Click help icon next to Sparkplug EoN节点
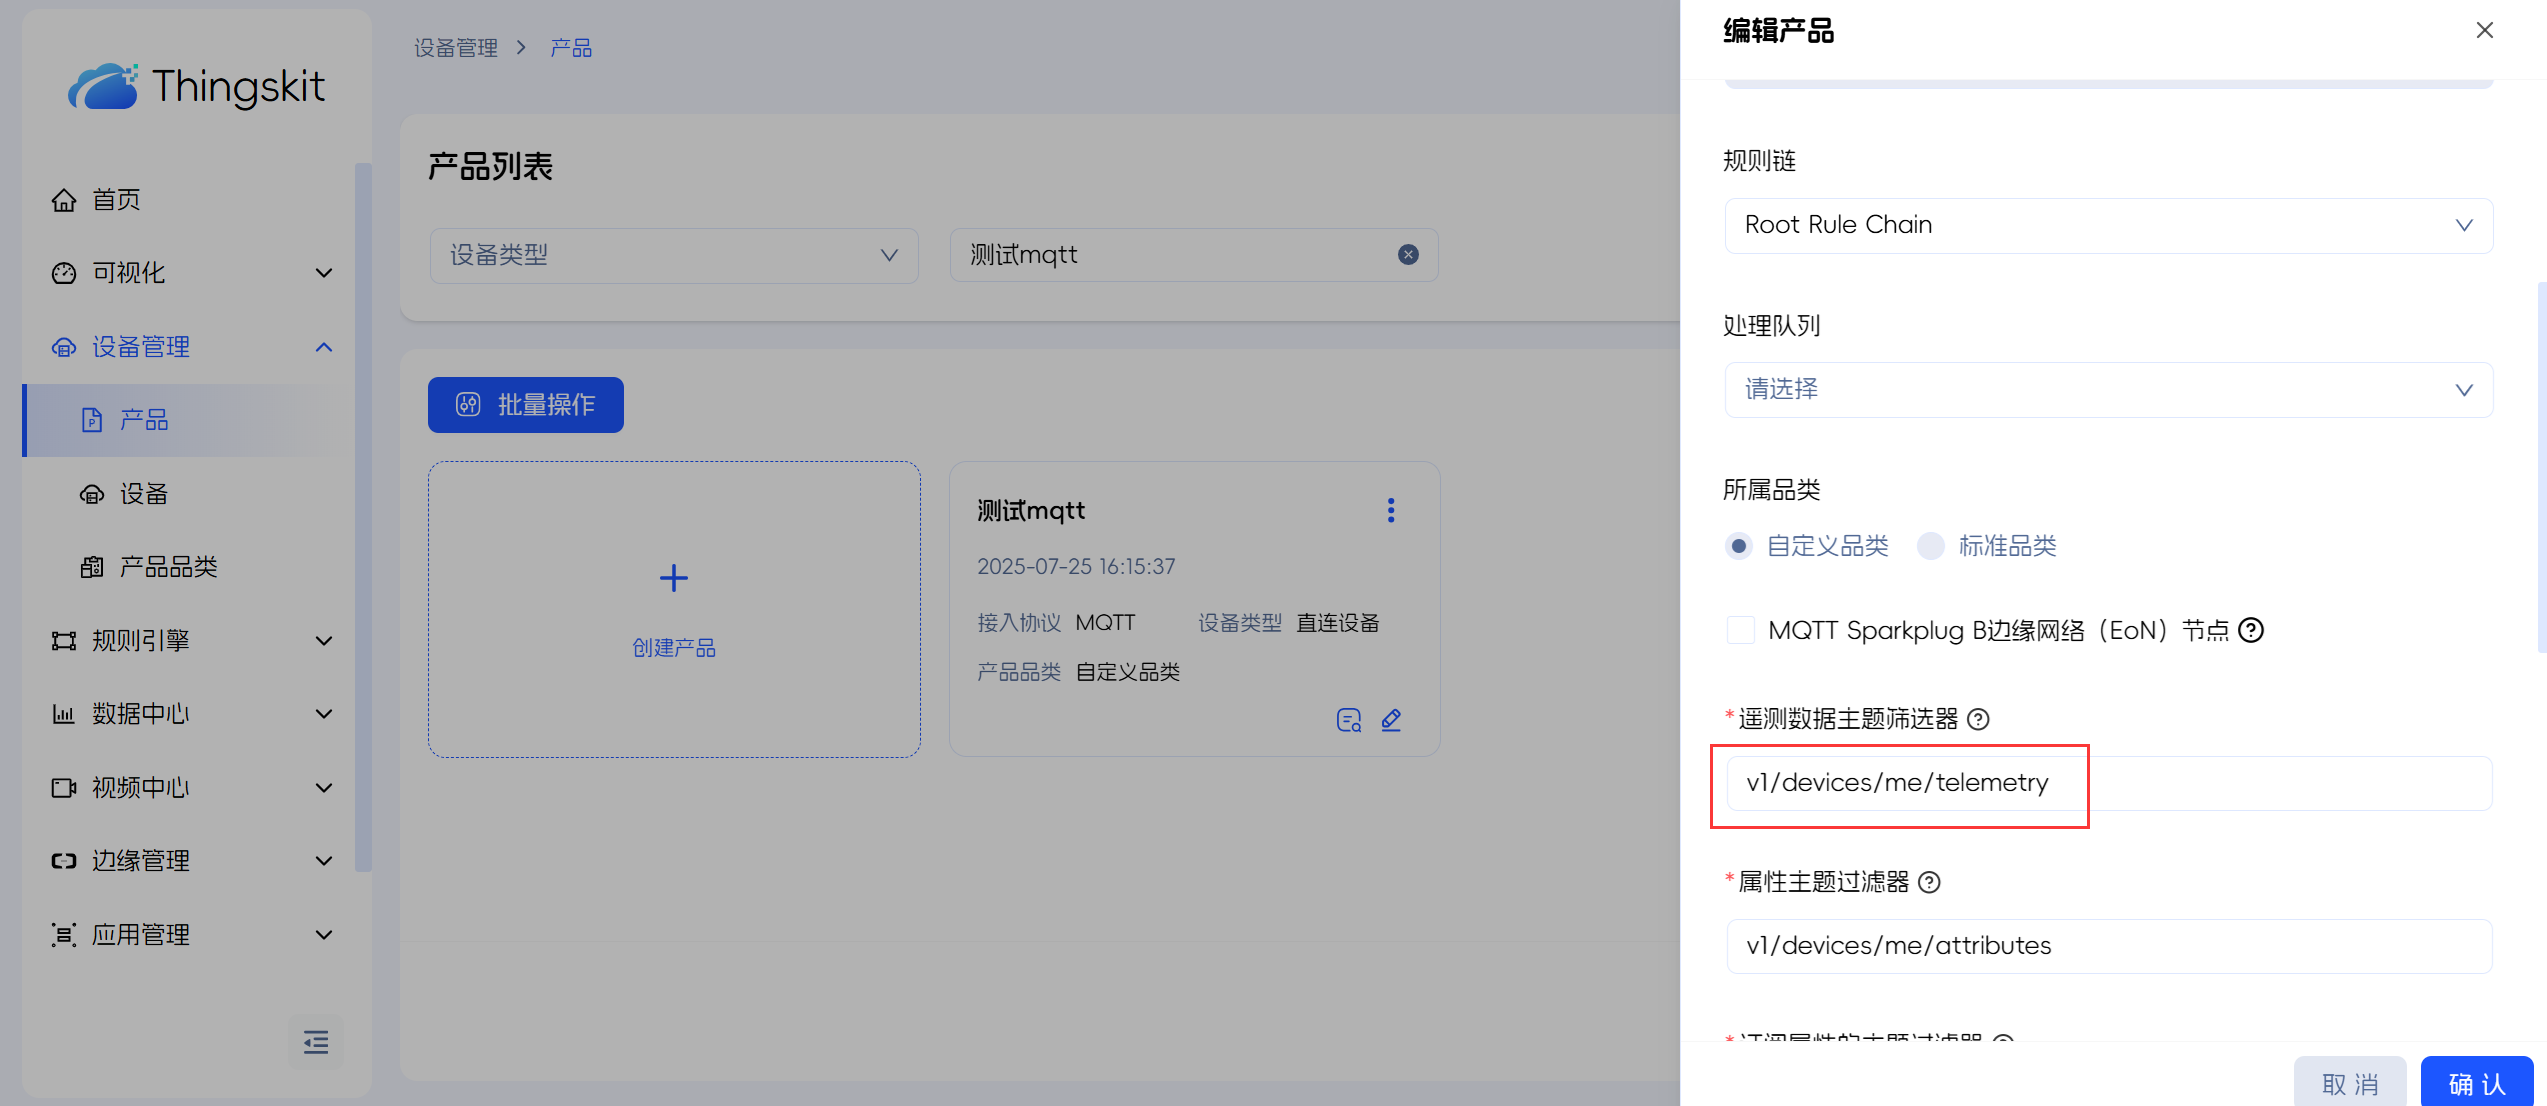The width and height of the screenshot is (2547, 1106). pyautogui.click(x=2251, y=630)
